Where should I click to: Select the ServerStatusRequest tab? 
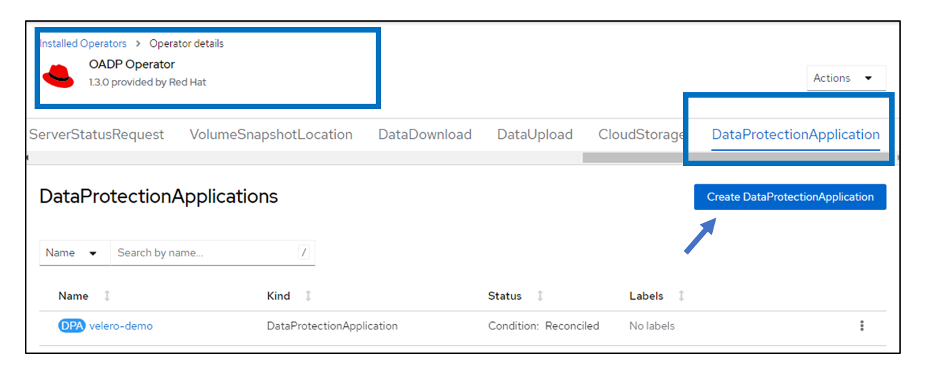pos(97,135)
